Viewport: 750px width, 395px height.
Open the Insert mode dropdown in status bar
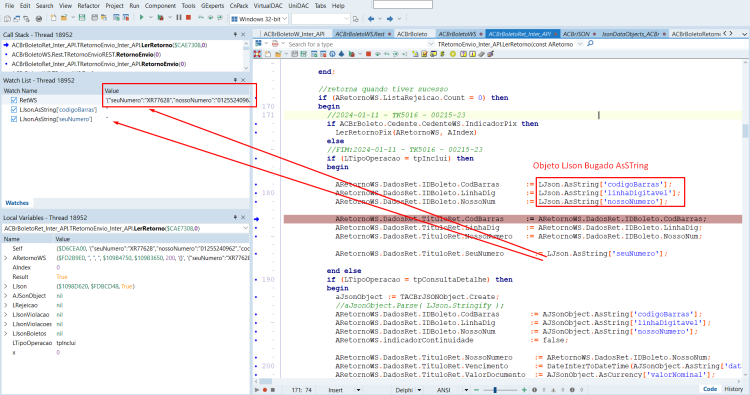(358, 390)
